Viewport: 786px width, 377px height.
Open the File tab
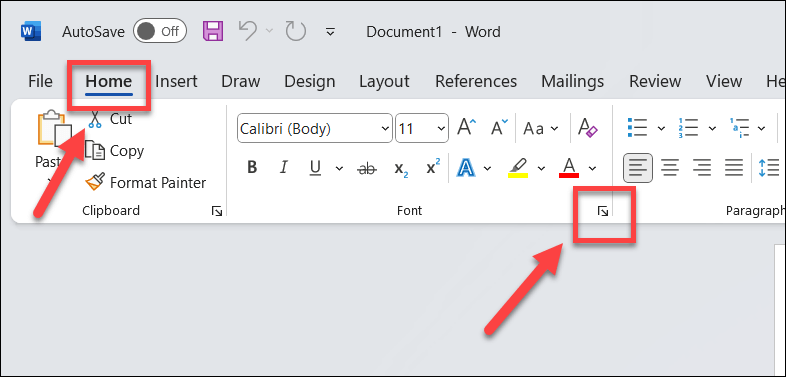40,81
